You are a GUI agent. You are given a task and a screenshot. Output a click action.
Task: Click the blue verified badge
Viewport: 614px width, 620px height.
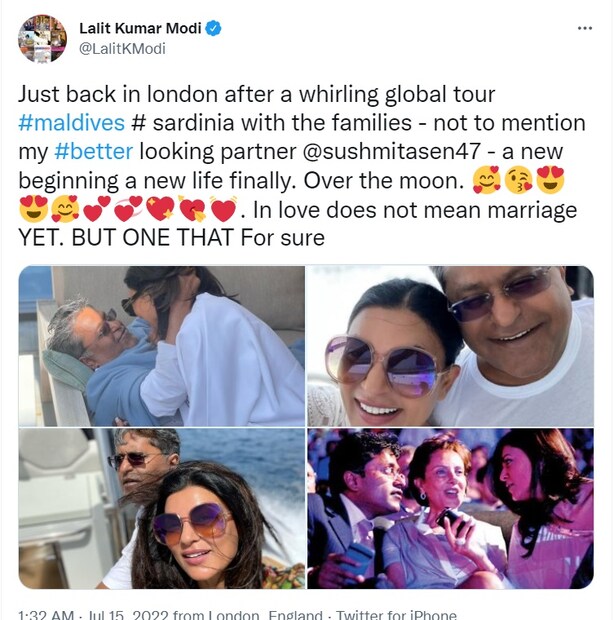point(213,29)
